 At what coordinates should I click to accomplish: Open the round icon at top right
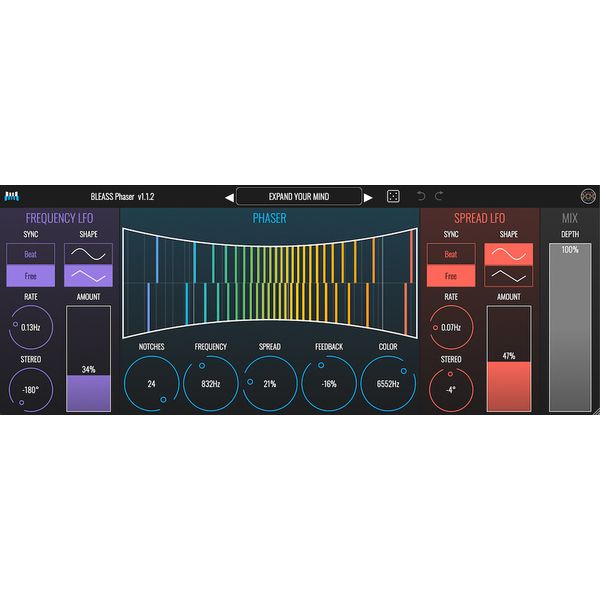point(588,196)
